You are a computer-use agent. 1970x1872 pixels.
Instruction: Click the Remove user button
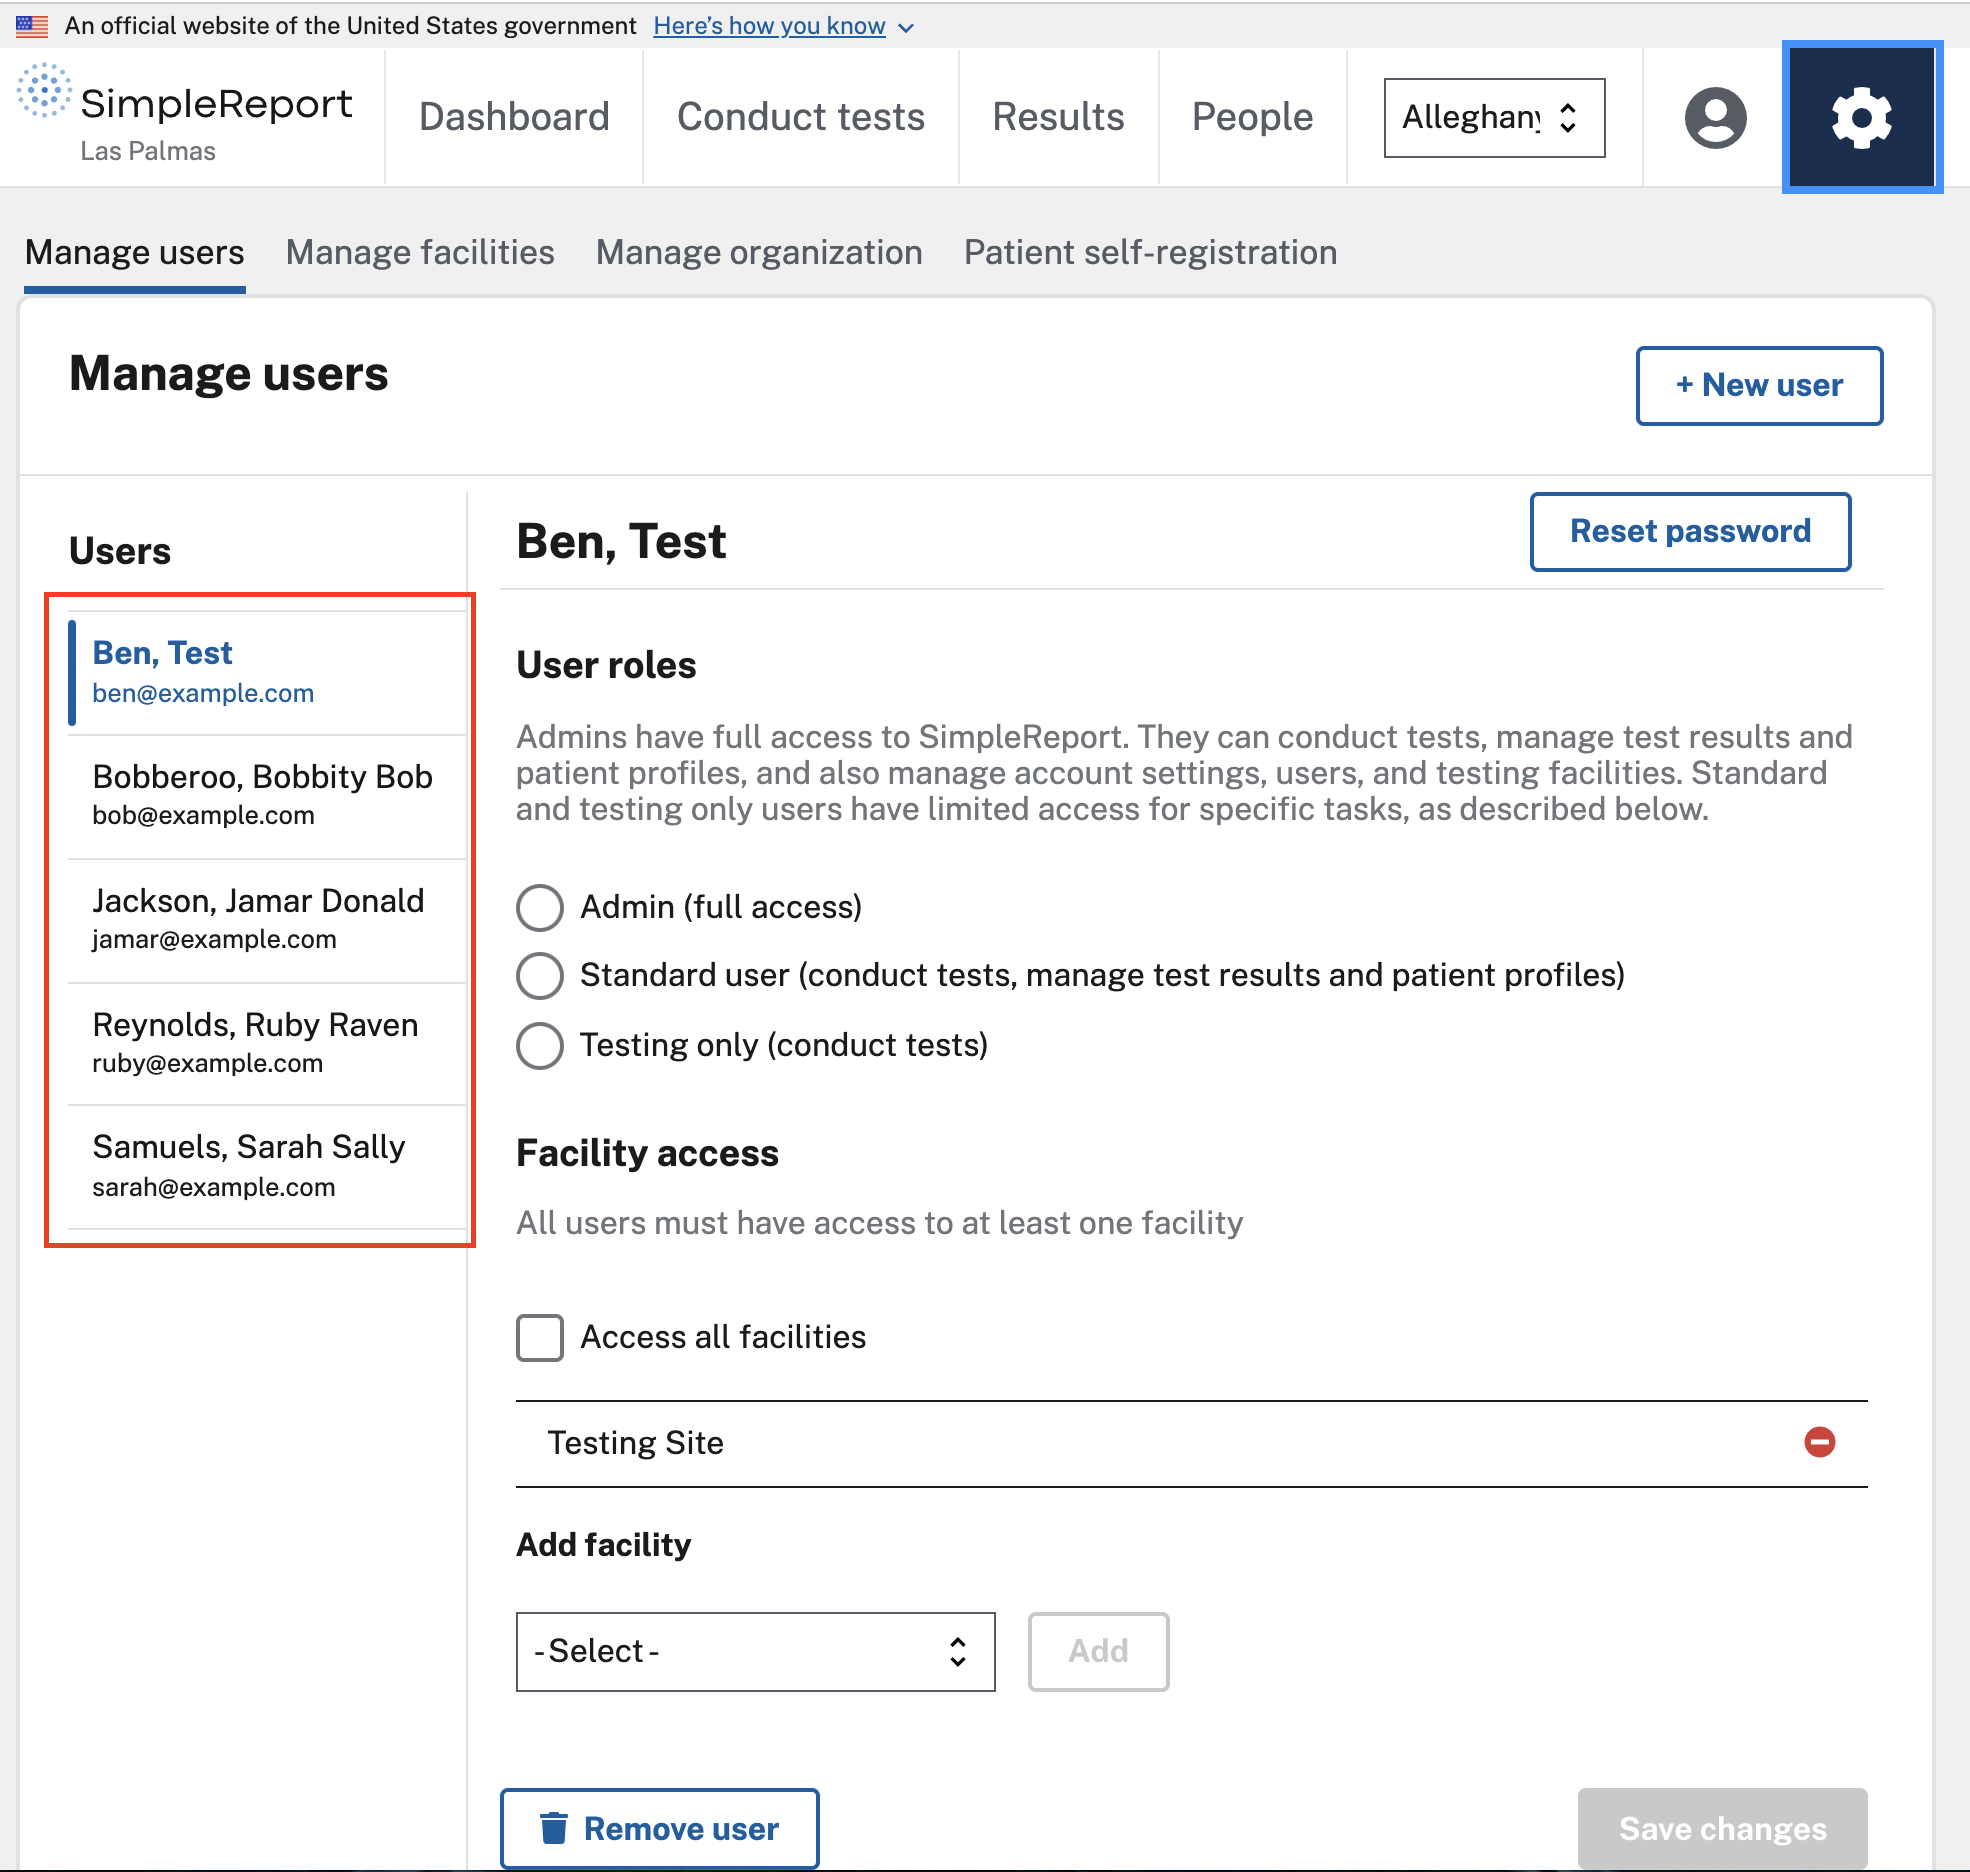click(659, 1828)
